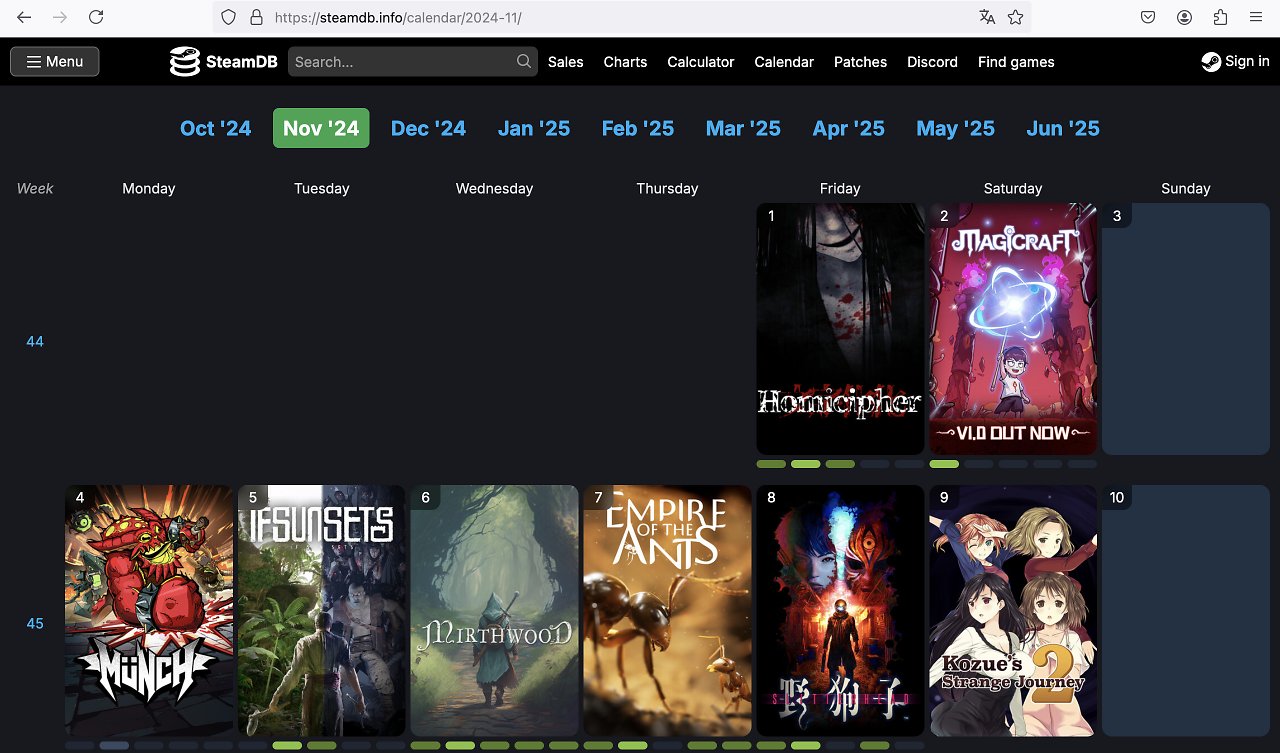Click the search magnifier icon
The image size is (1280, 753).
(x=524, y=62)
